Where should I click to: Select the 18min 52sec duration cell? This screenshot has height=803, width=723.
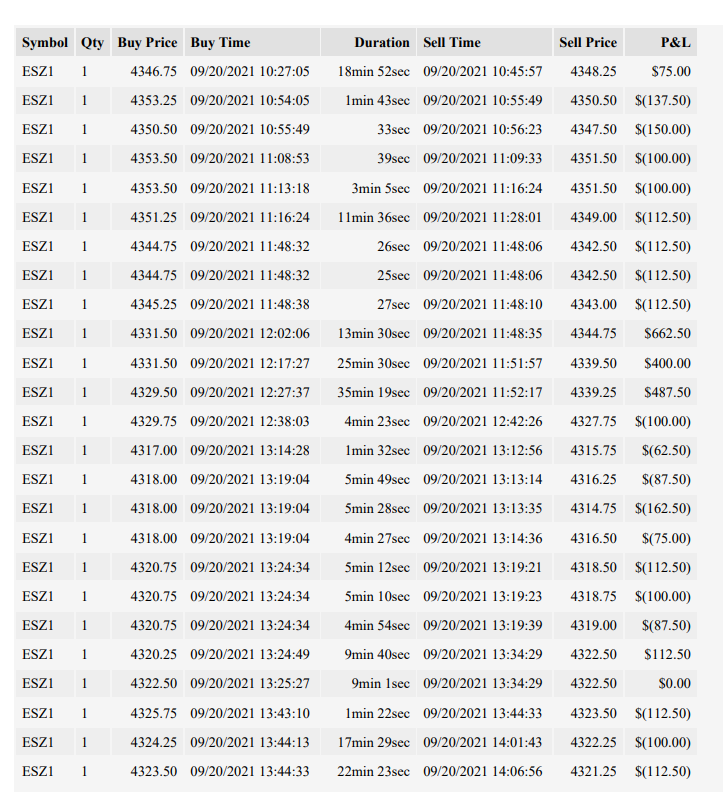pyautogui.click(x=369, y=71)
